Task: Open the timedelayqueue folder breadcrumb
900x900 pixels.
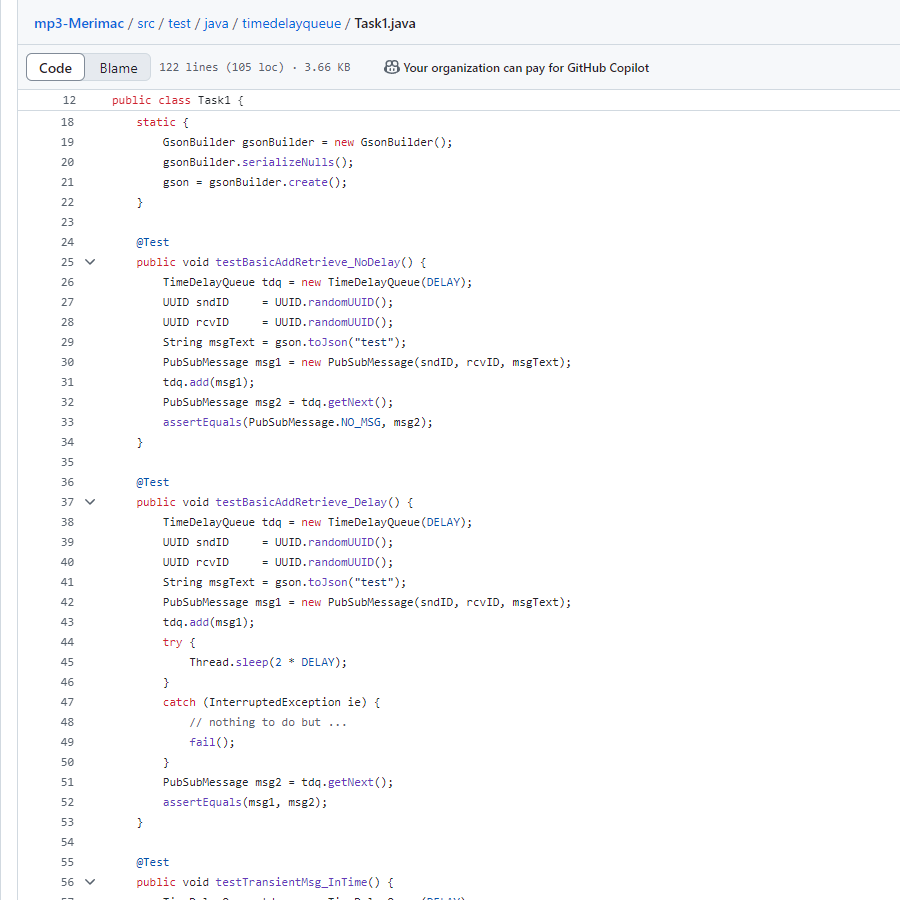Action: (291, 24)
